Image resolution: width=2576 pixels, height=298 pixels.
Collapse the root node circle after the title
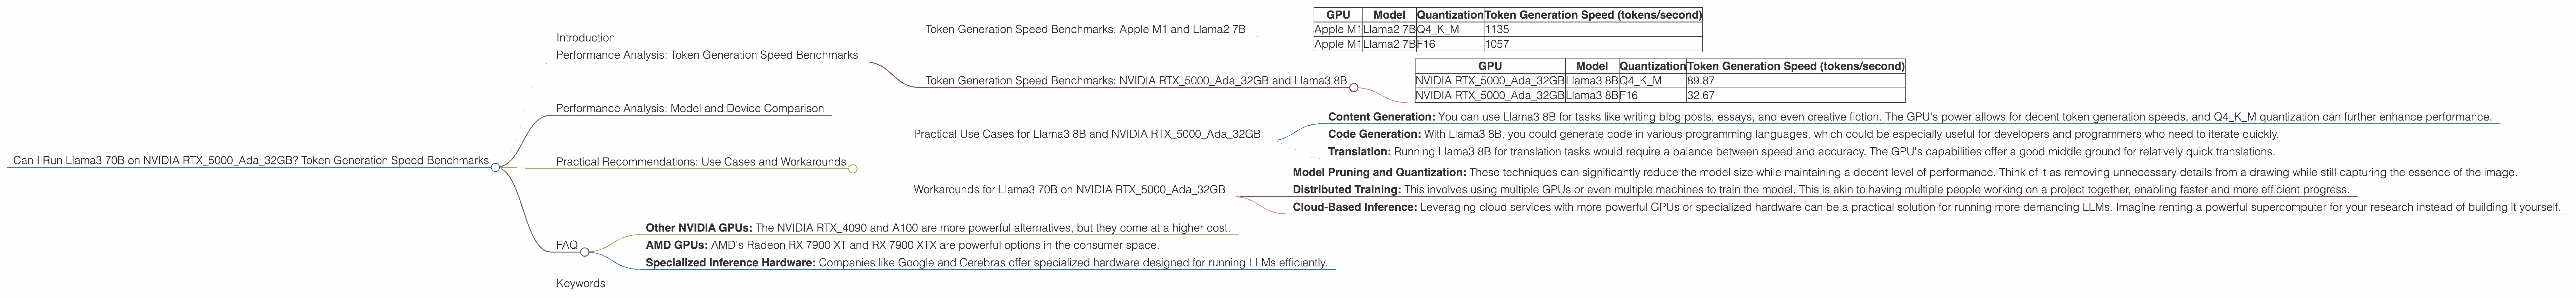[495, 168]
